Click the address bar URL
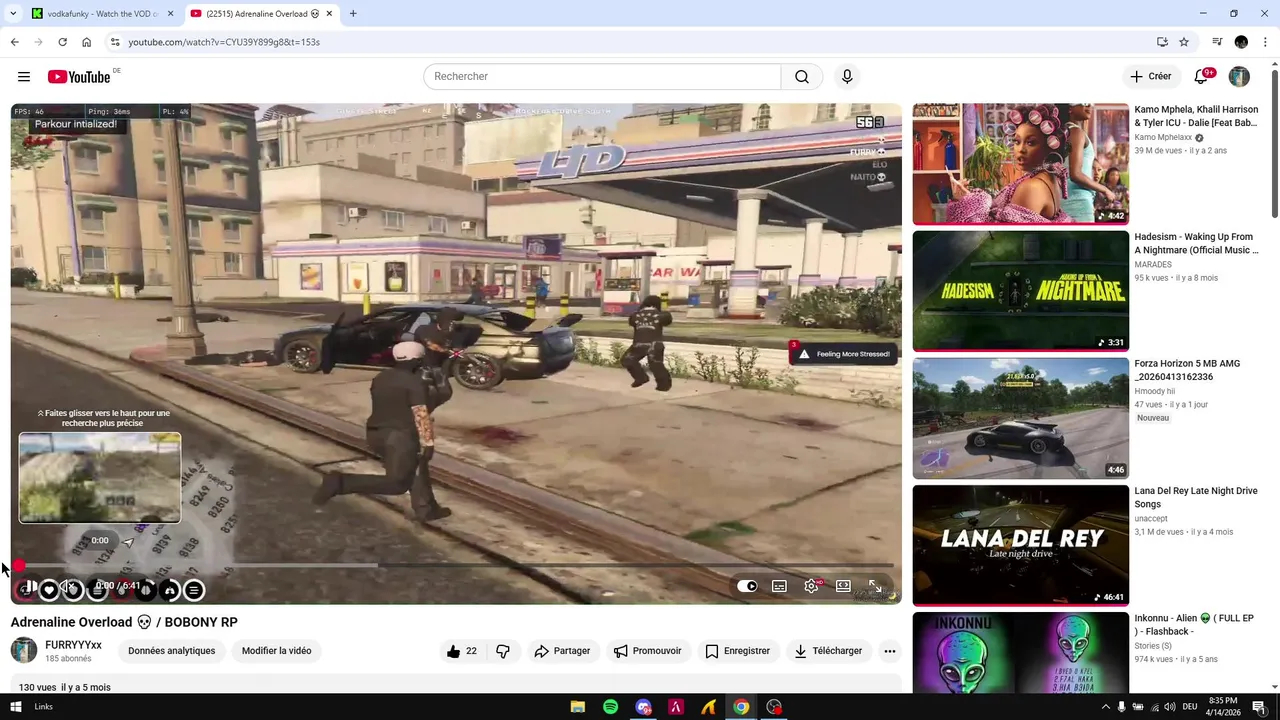 coord(224,42)
